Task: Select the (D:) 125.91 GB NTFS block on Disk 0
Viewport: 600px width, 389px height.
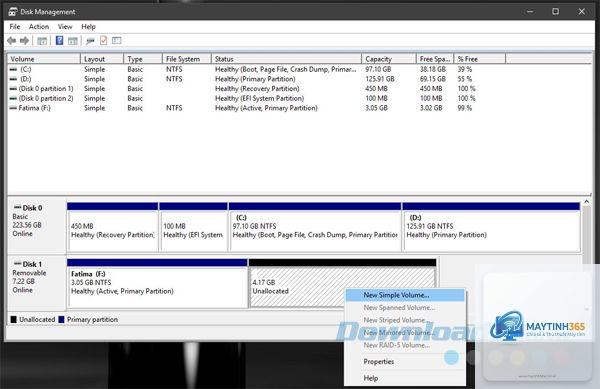Action: coord(492,227)
